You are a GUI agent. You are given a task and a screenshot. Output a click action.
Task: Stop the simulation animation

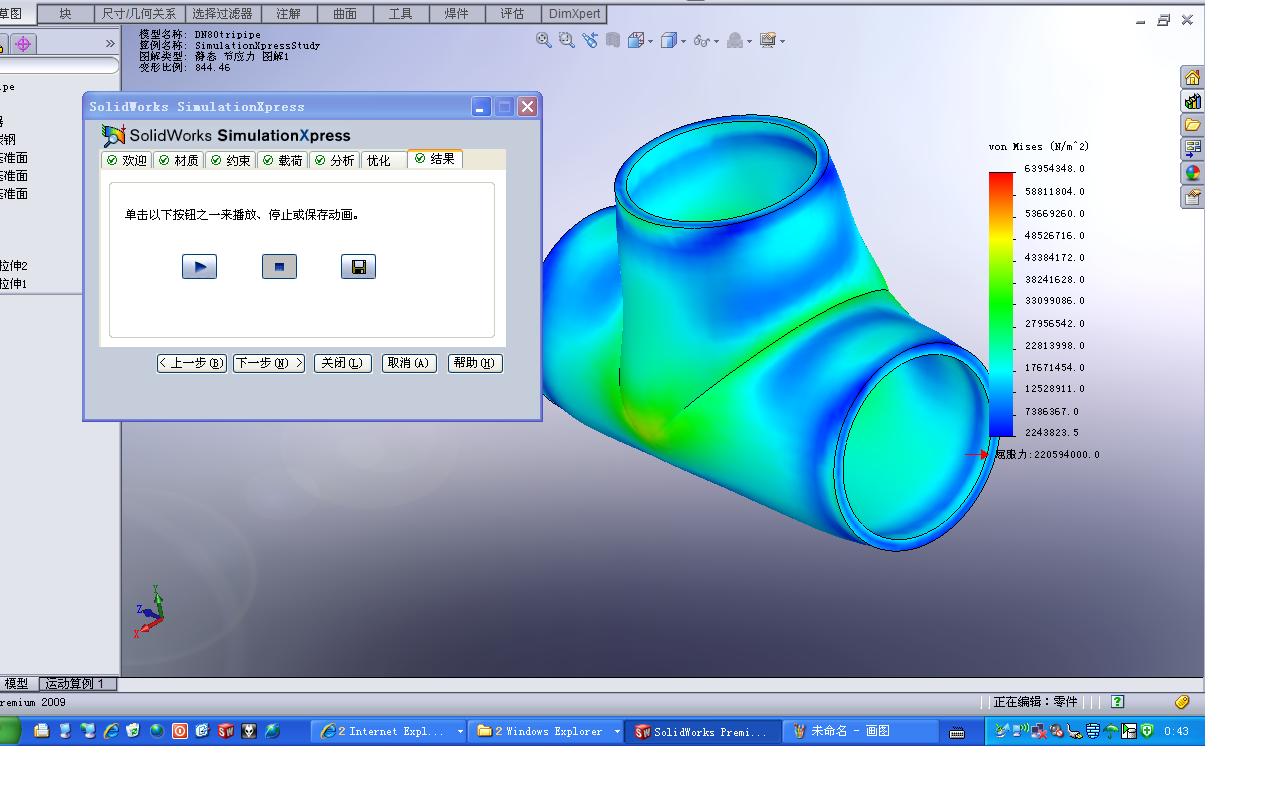pyautogui.click(x=279, y=267)
